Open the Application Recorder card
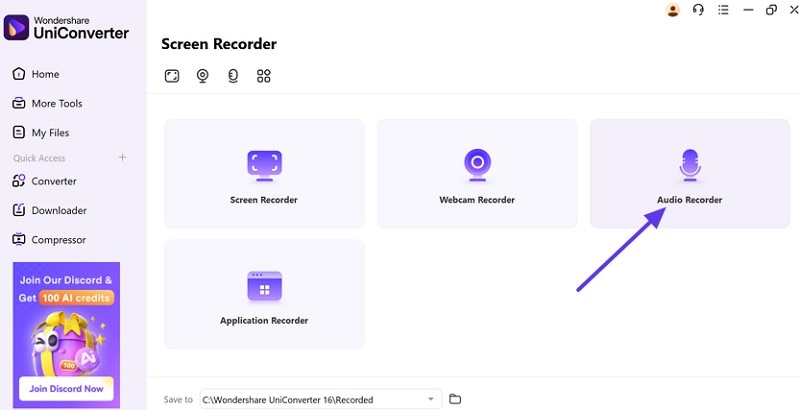This screenshot has height=410, width=800. [264, 294]
